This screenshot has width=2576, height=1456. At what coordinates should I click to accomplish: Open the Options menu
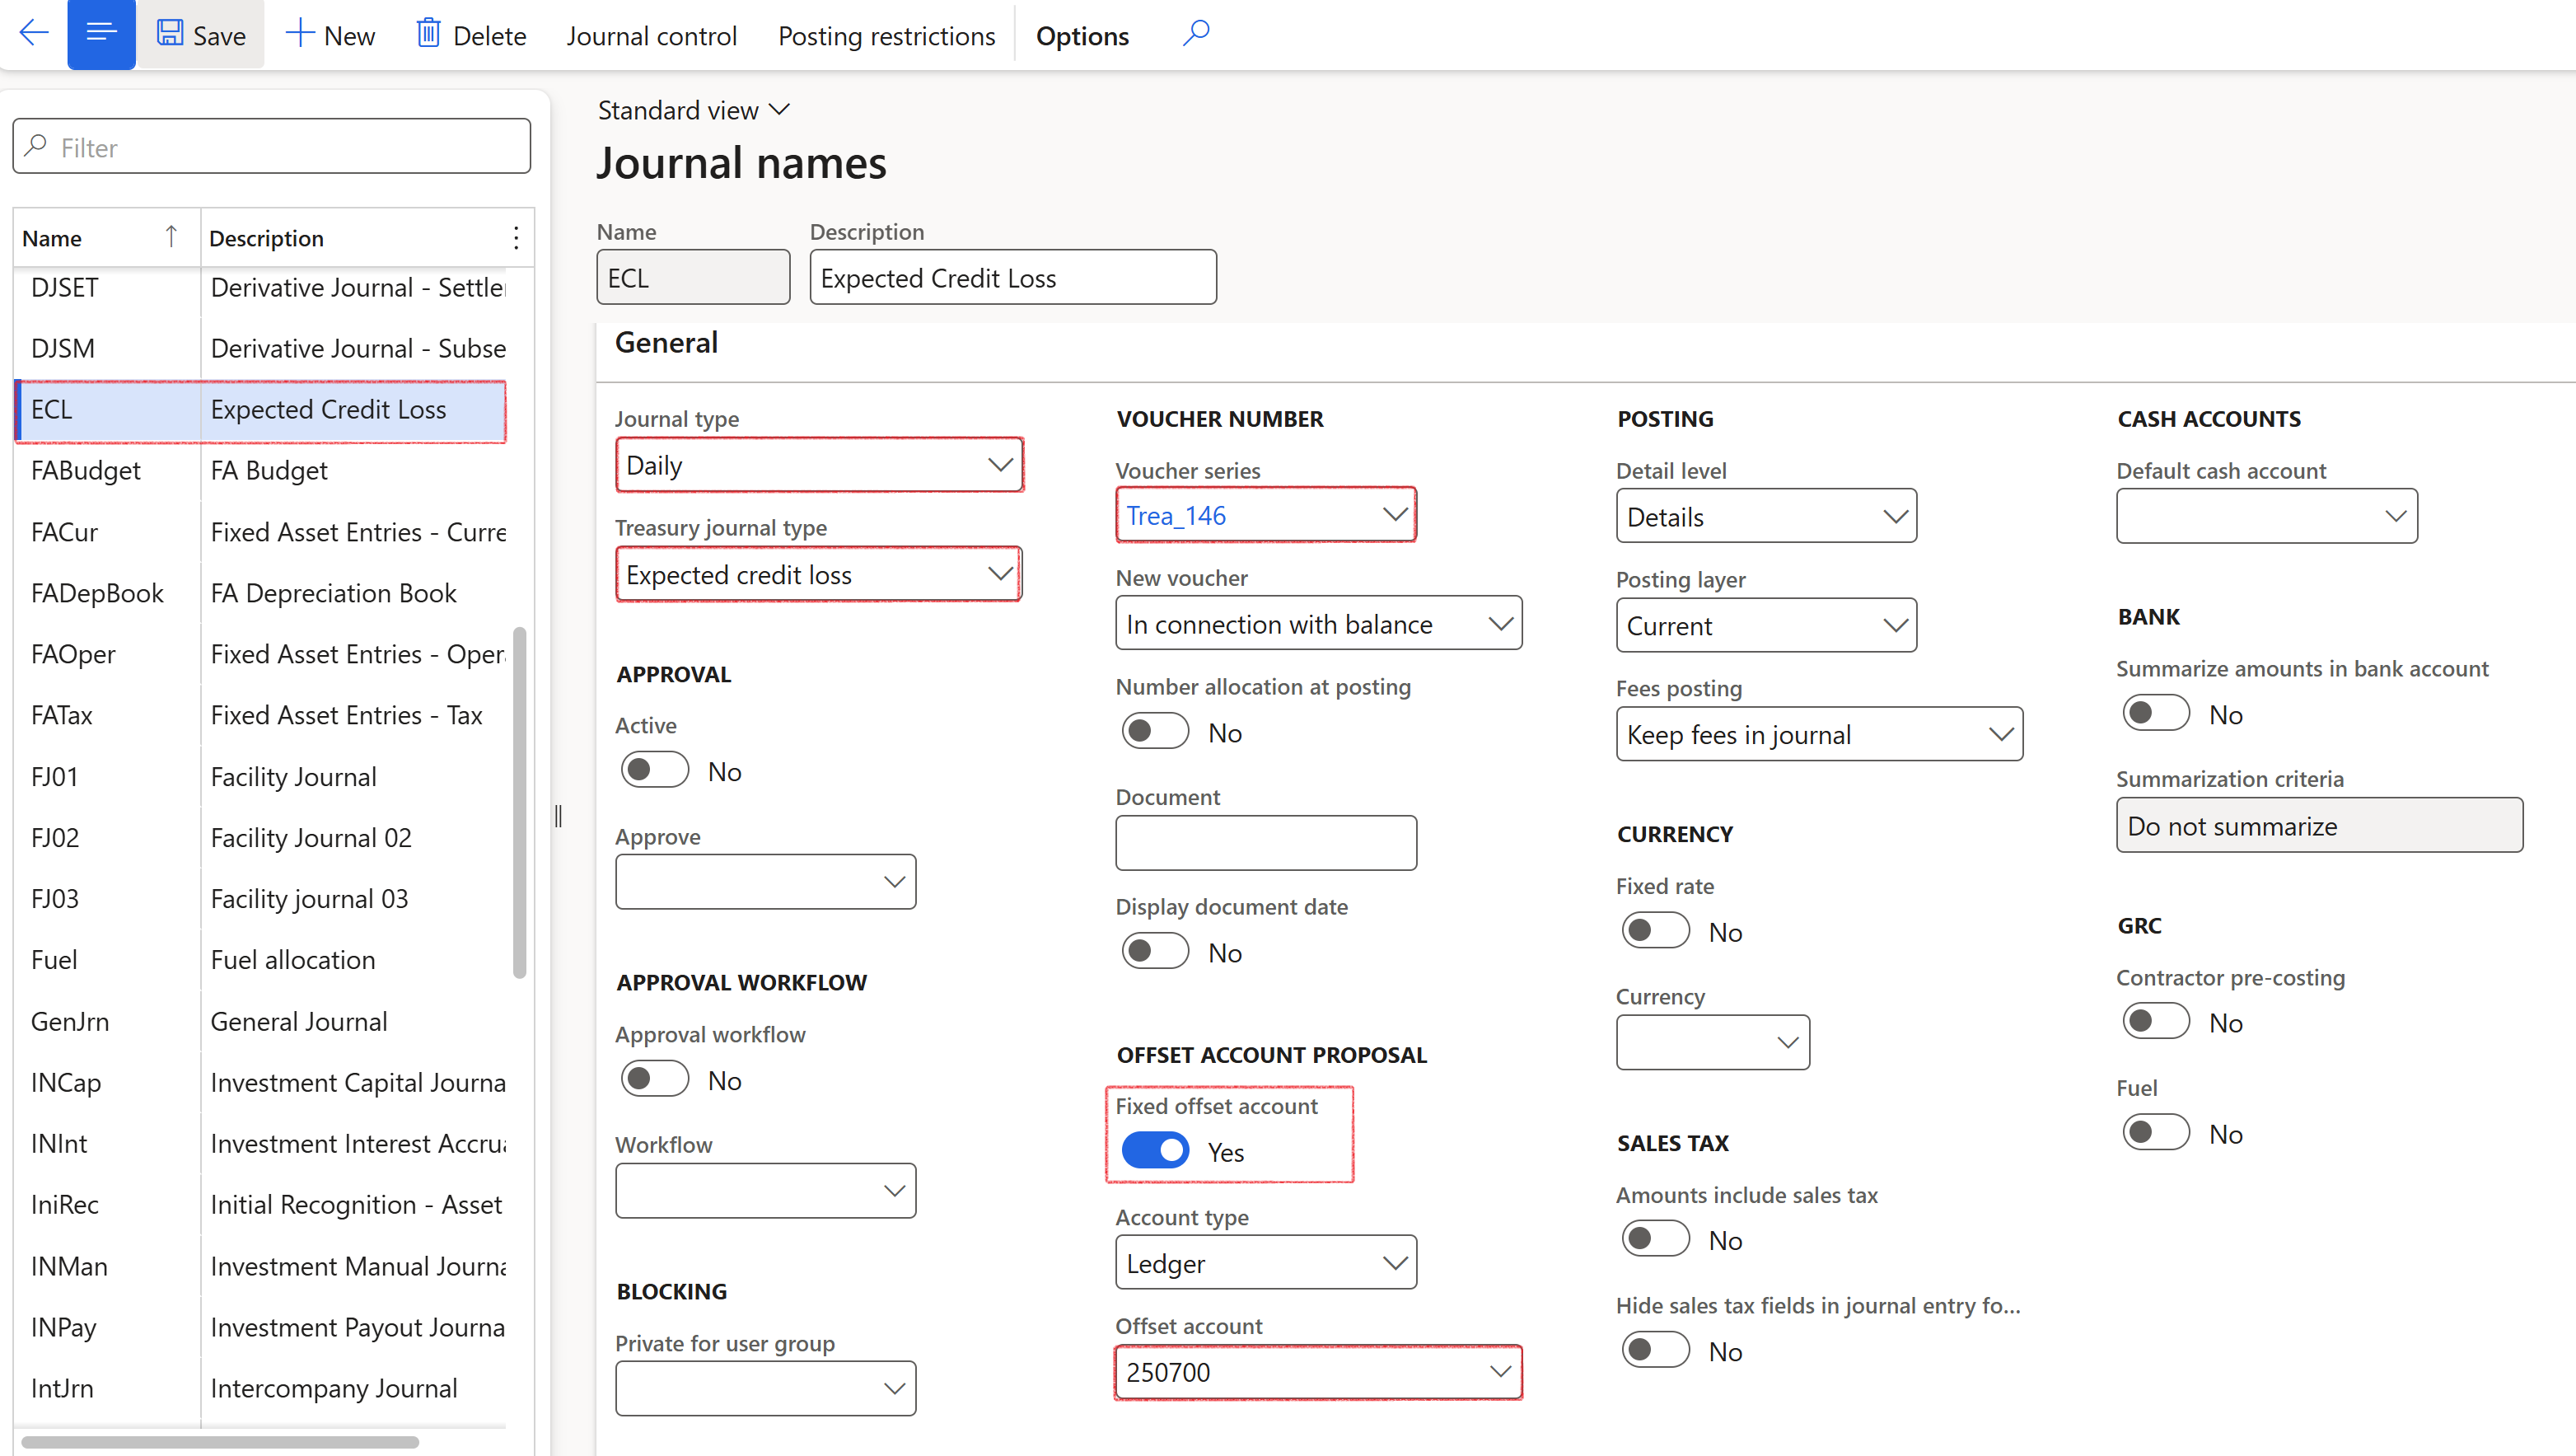click(1082, 36)
